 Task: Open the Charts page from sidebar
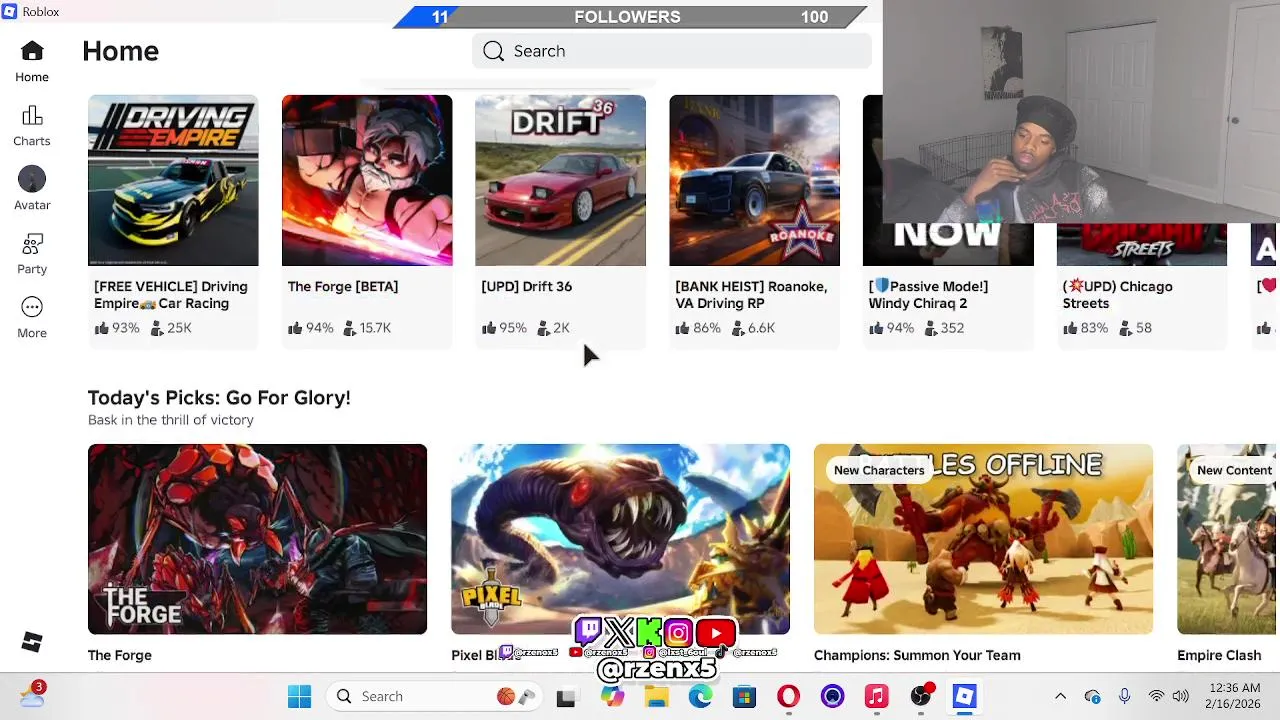[32, 126]
